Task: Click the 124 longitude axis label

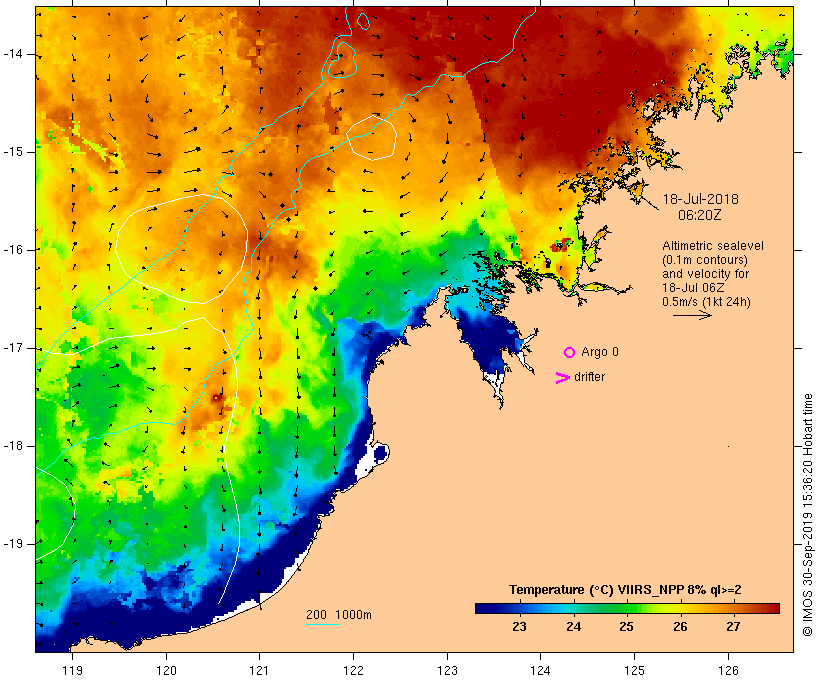Action: click(540, 670)
